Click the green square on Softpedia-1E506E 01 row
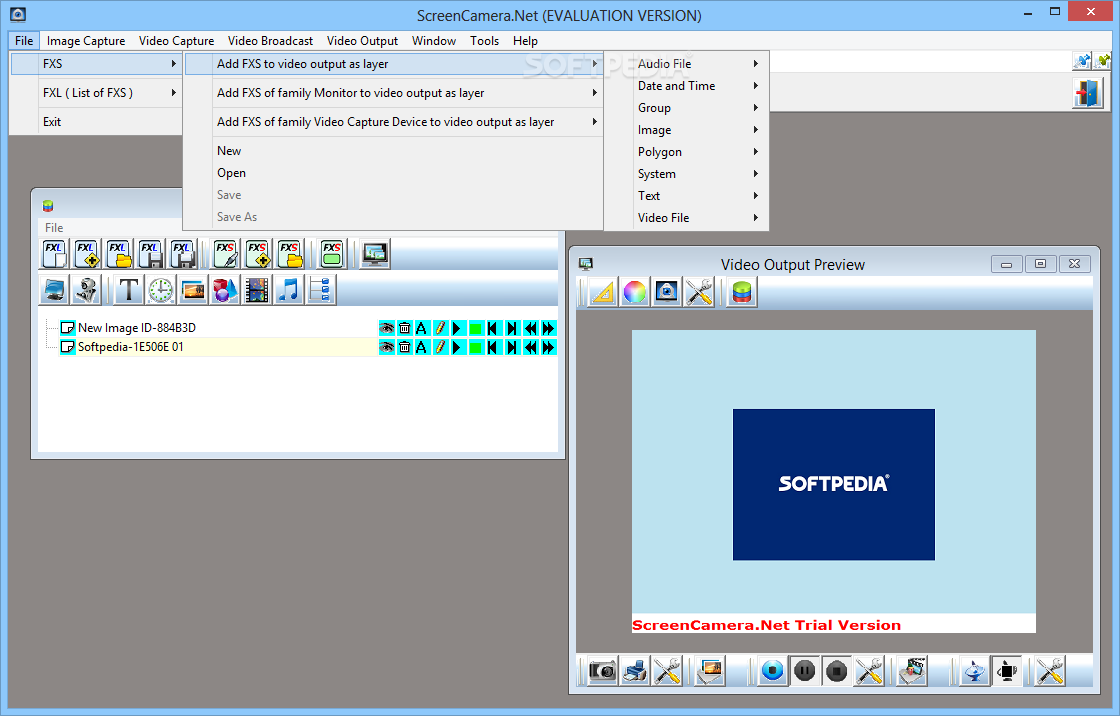This screenshot has width=1120, height=716. pos(475,347)
